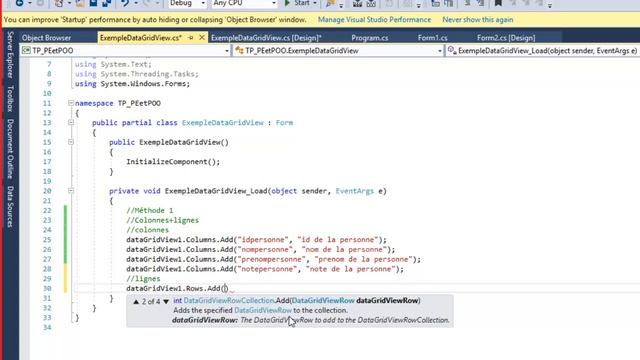Viewport: 640px width, 360px height.
Task: Select the ExempleDataGridView.cs* code tab
Action: tap(141, 38)
